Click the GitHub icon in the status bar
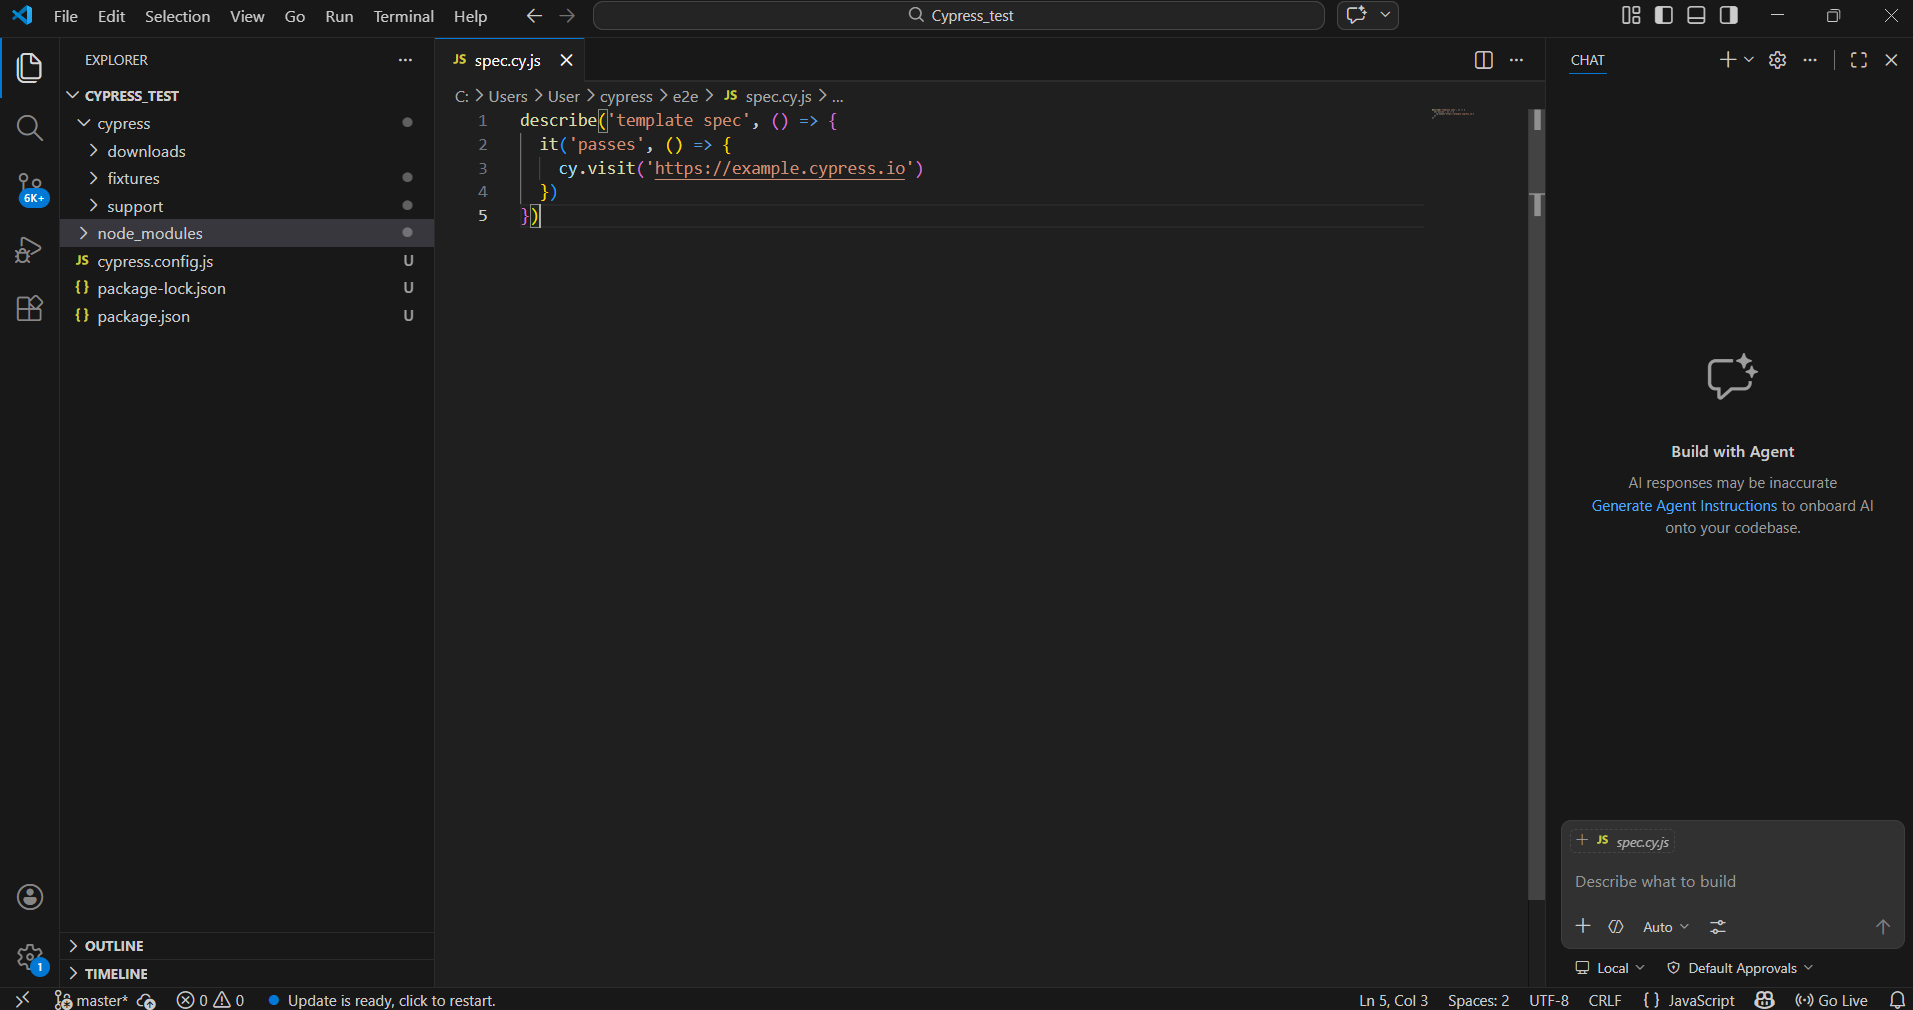Image resolution: width=1913 pixels, height=1010 pixels. tap(1764, 1000)
